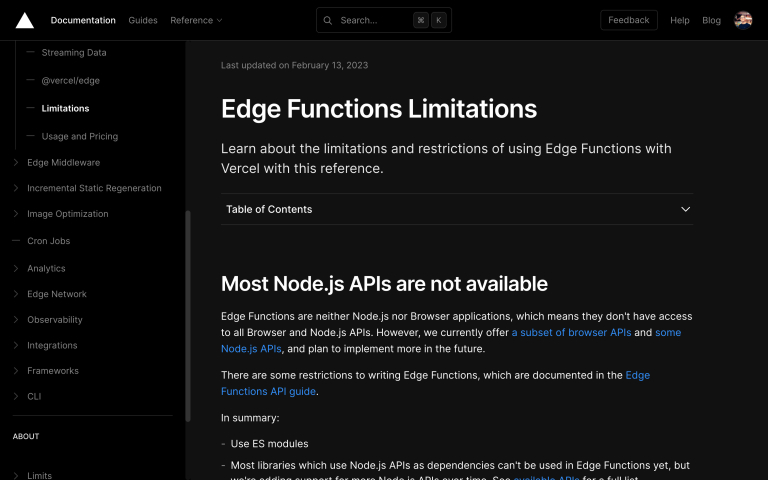Expand the Table of Contents chevron
Image resolution: width=768 pixels, height=480 pixels.
(x=685, y=209)
